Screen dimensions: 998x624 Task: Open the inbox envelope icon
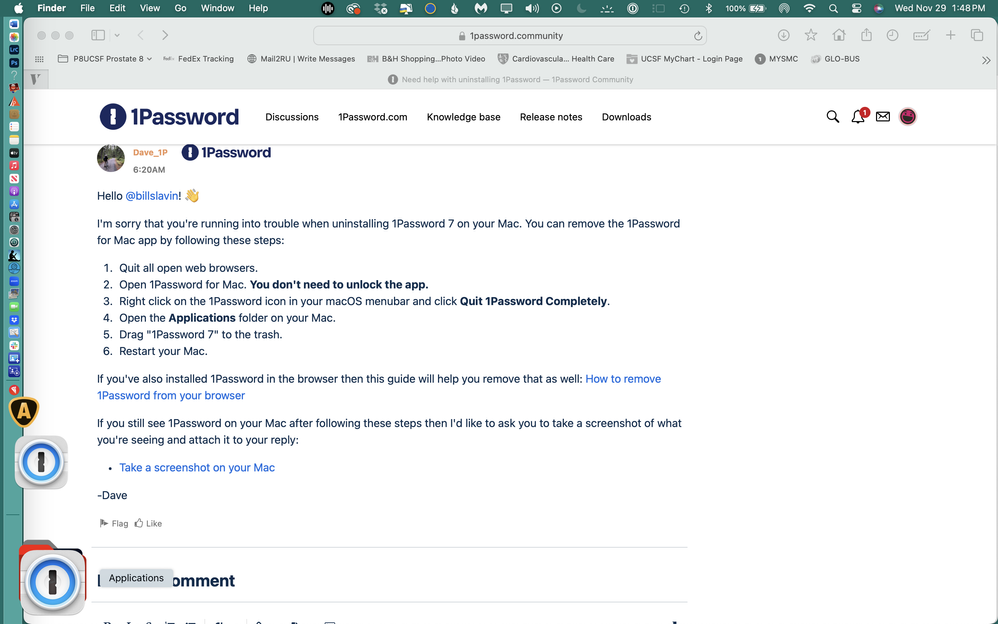tap(883, 117)
